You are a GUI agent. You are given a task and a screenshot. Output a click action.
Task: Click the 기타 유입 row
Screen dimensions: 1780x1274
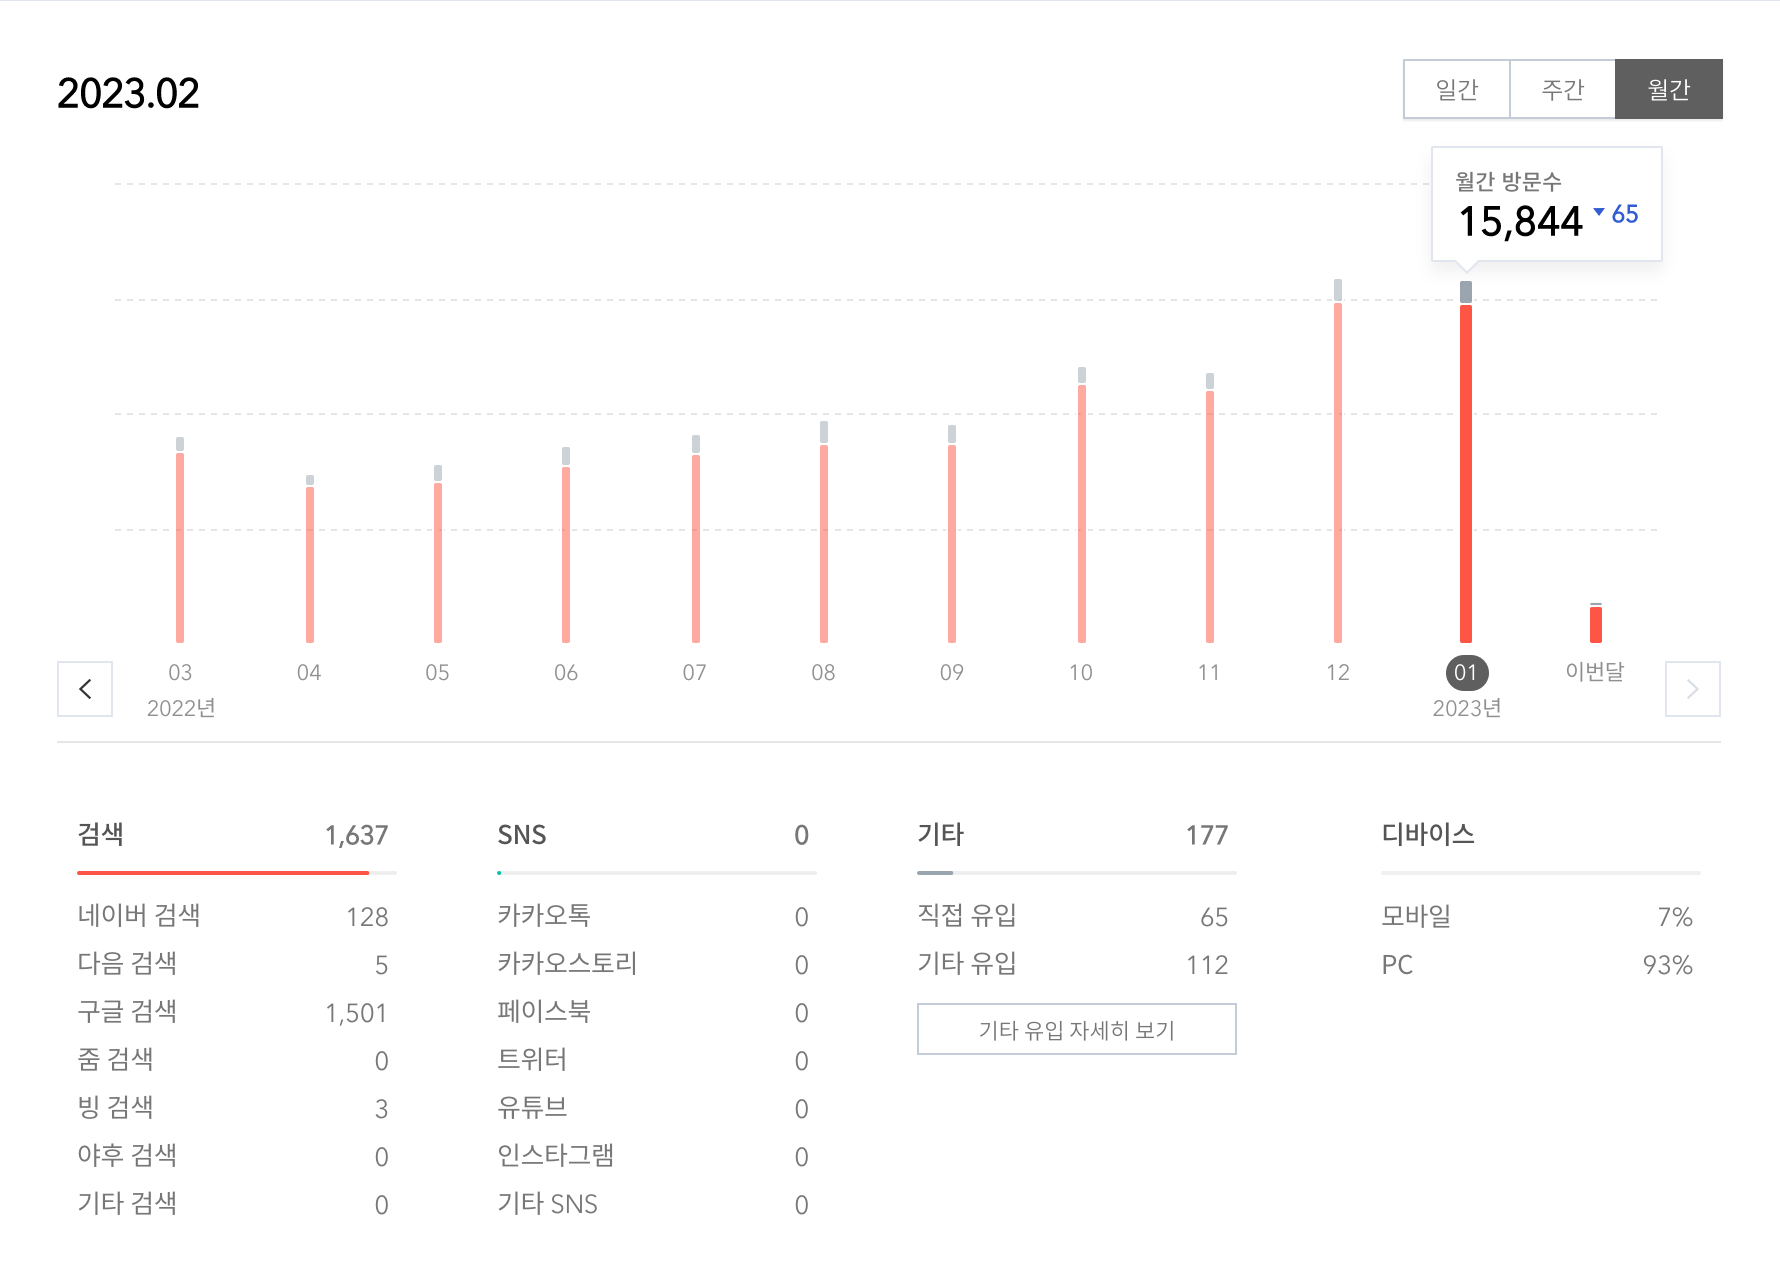[1073, 964]
